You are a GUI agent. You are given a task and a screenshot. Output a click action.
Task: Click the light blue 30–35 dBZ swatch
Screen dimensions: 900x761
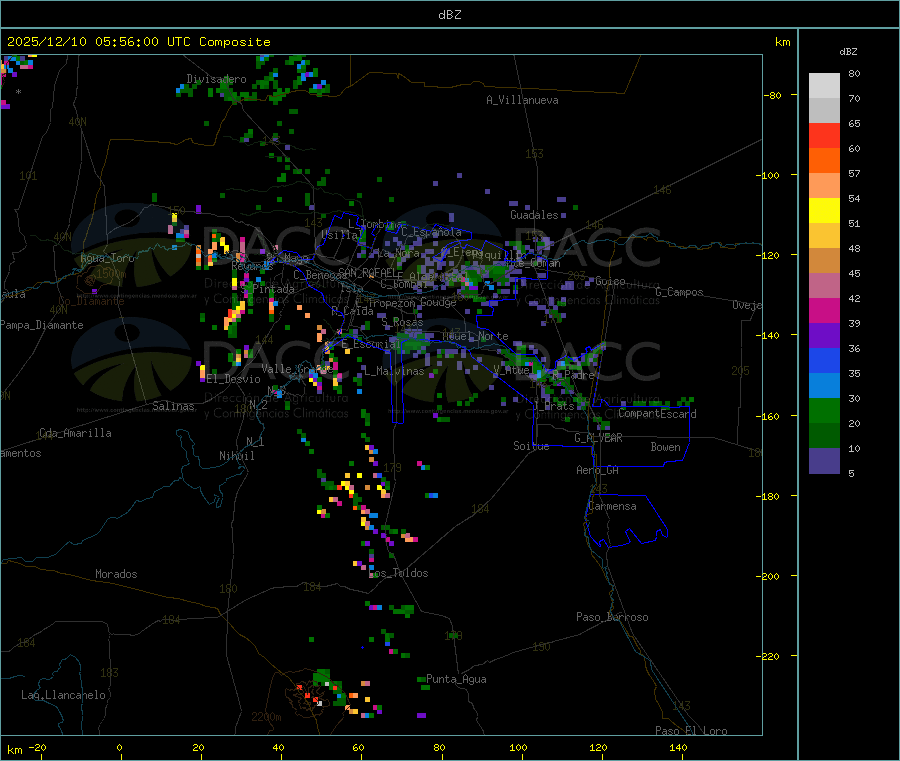tap(824, 386)
